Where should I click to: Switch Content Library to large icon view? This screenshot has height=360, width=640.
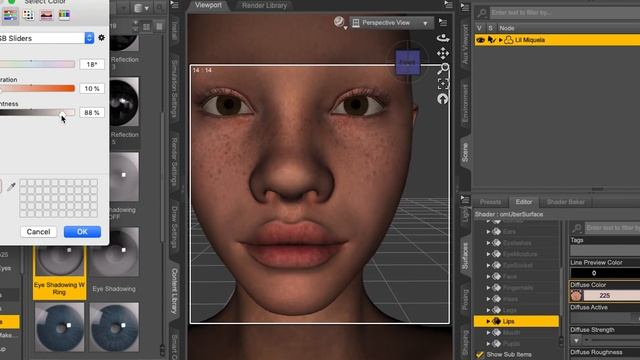[159, 27]
